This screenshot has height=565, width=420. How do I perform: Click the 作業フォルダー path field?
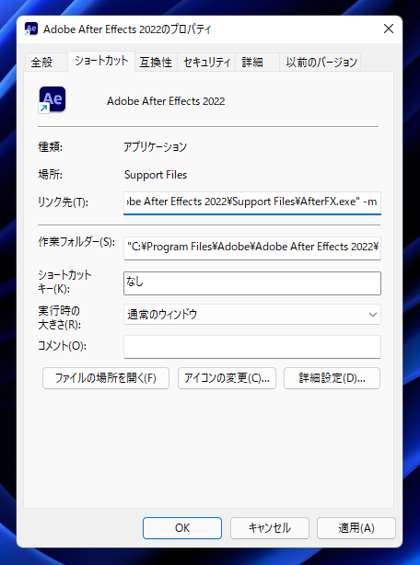click(252, 248)
